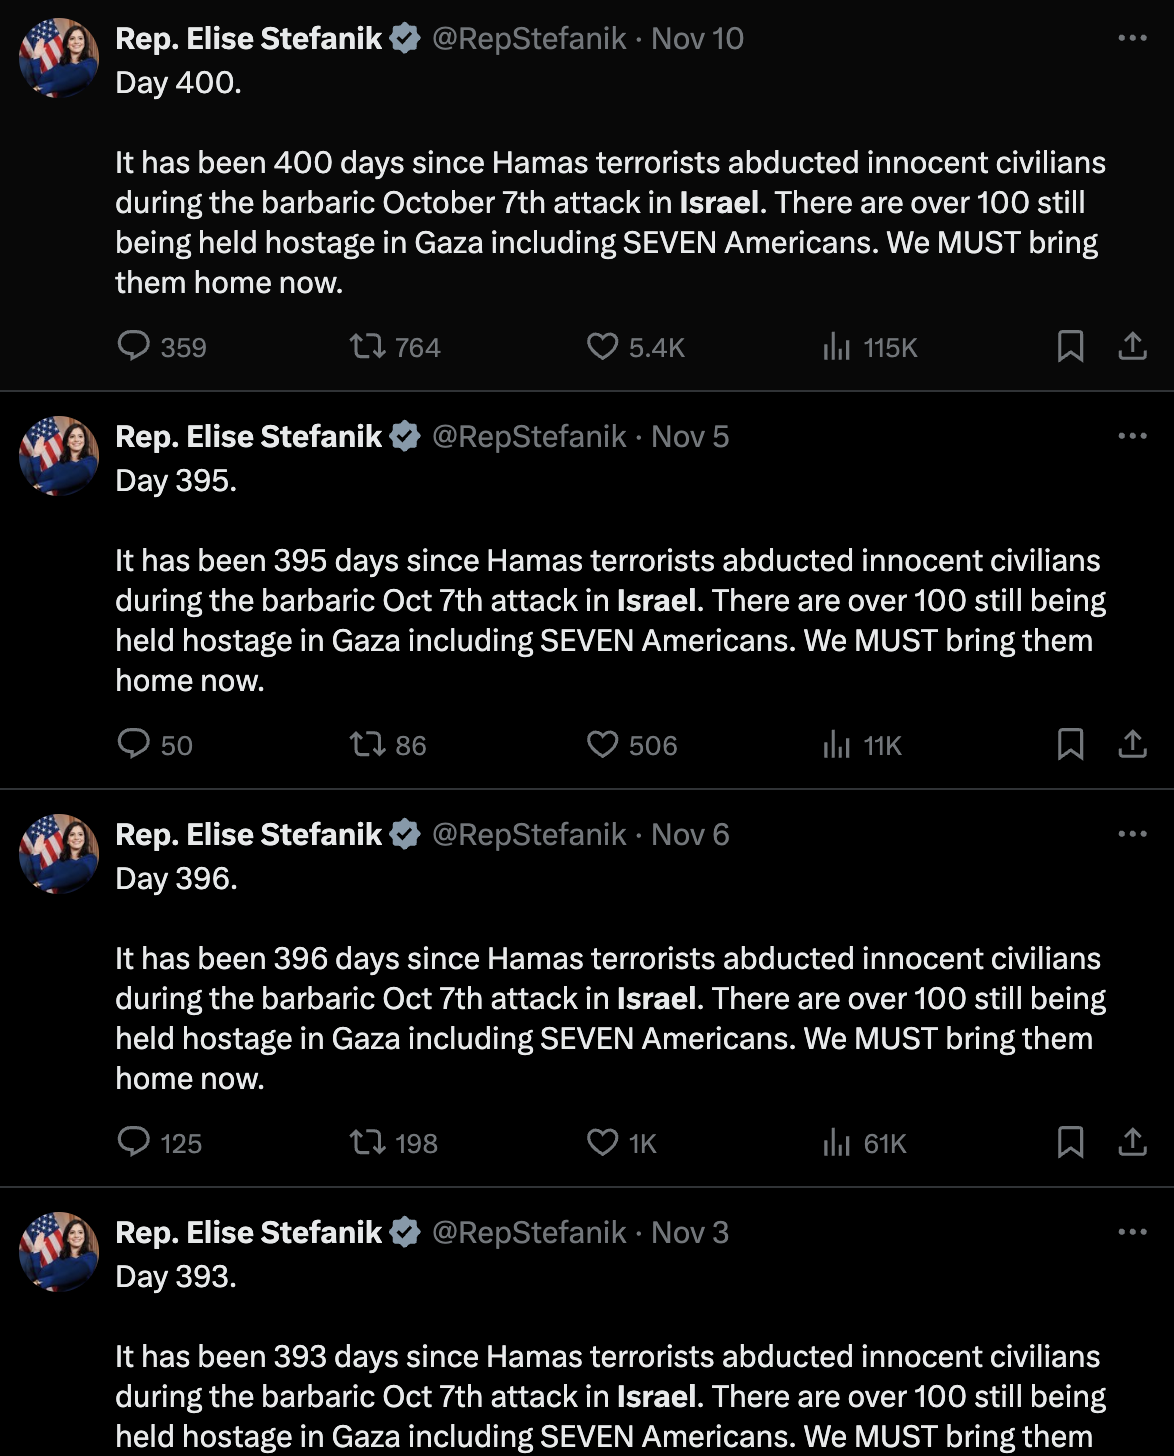This screenshot has width=1174, height=1456.
Task: Like the Day 400 tweet
Action: click(x=602, y=346)
